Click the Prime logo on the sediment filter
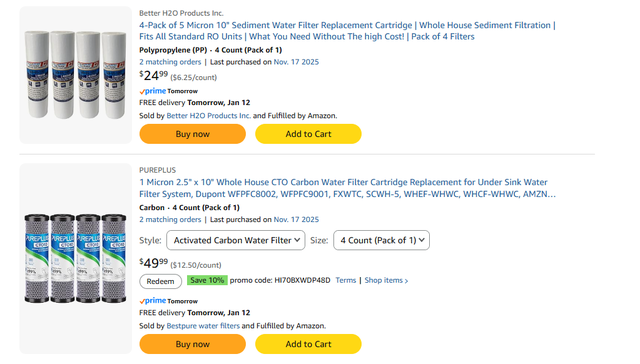This screenshot has height=364, width=640. click(153, 91)
